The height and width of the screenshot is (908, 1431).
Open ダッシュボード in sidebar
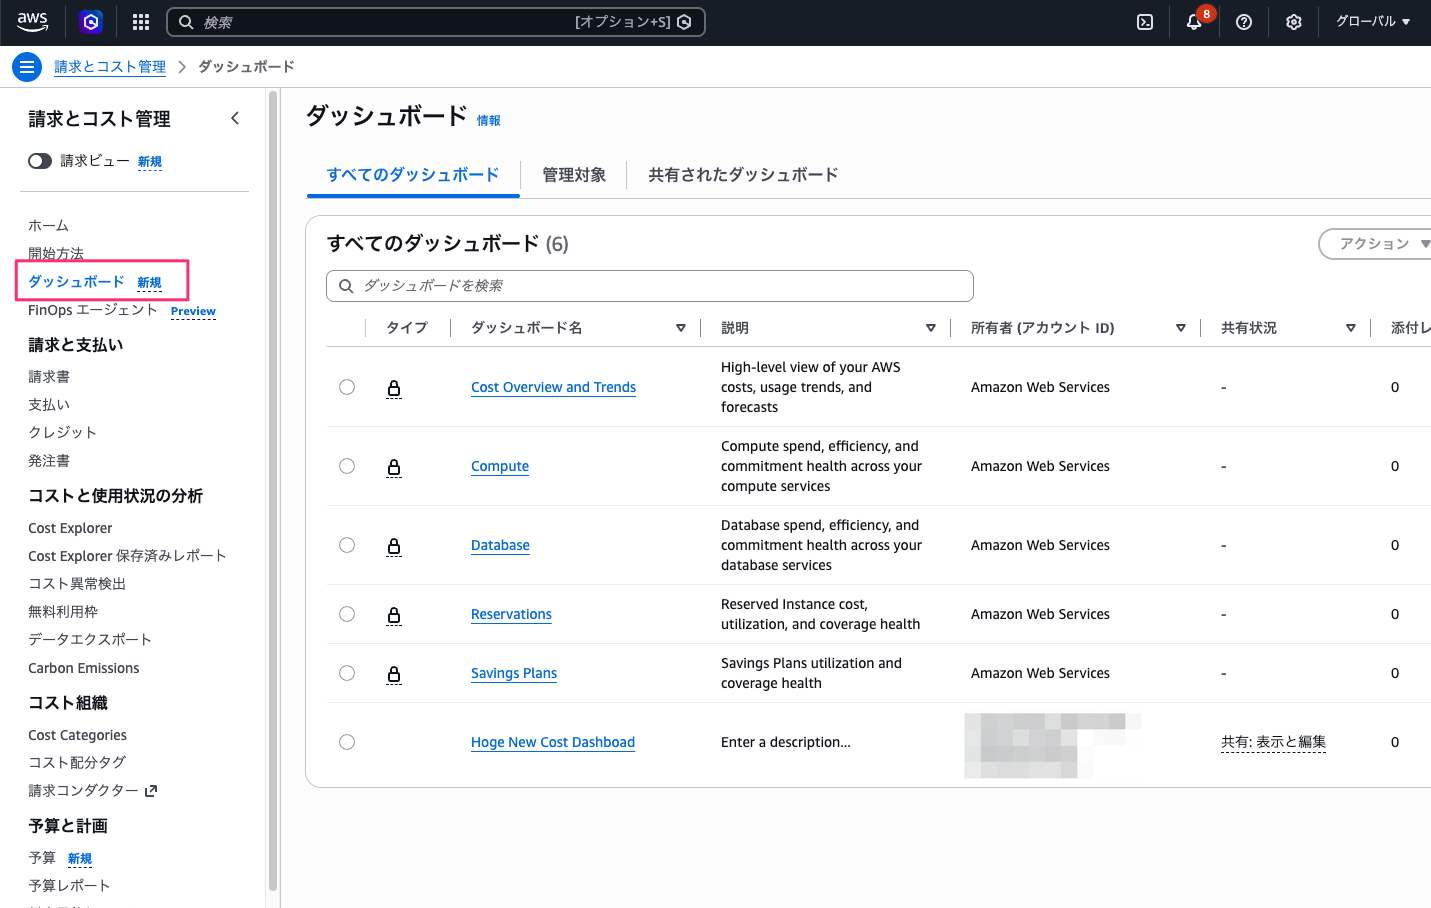click(x=76, y=282)
